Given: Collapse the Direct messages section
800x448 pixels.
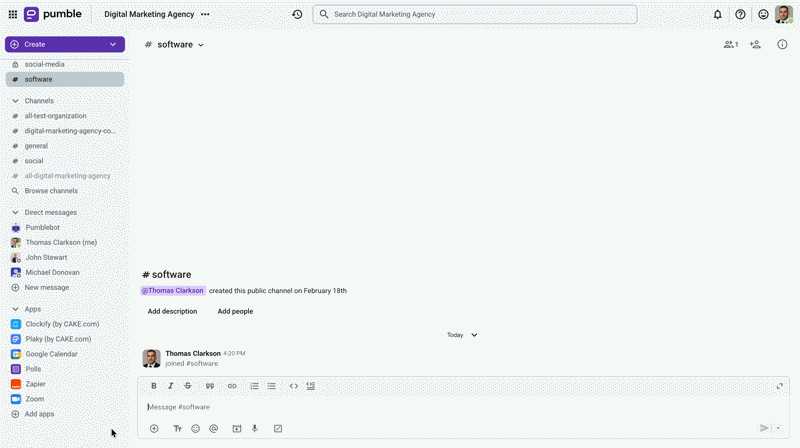Looking at the screenshot, I should coord(15,212).
